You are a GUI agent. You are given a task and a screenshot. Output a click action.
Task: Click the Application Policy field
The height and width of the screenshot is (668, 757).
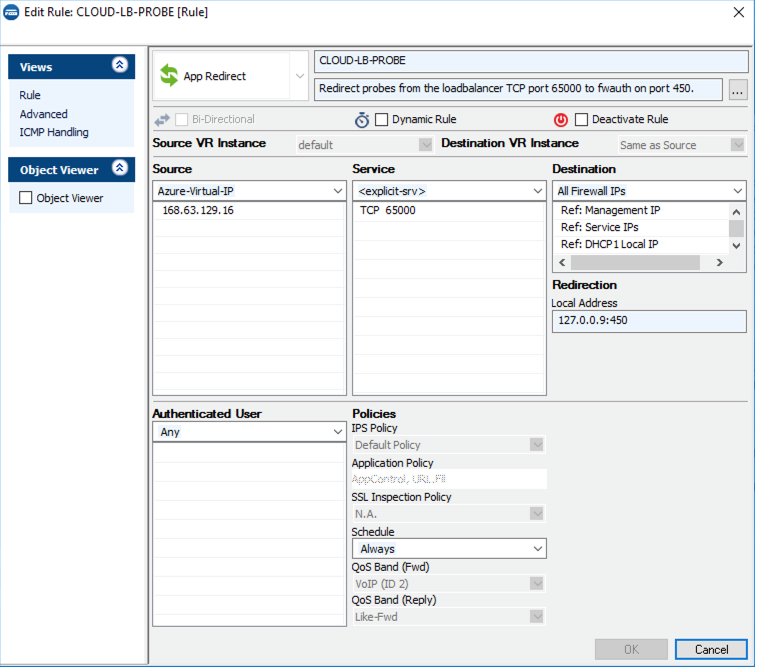(449, 479)
